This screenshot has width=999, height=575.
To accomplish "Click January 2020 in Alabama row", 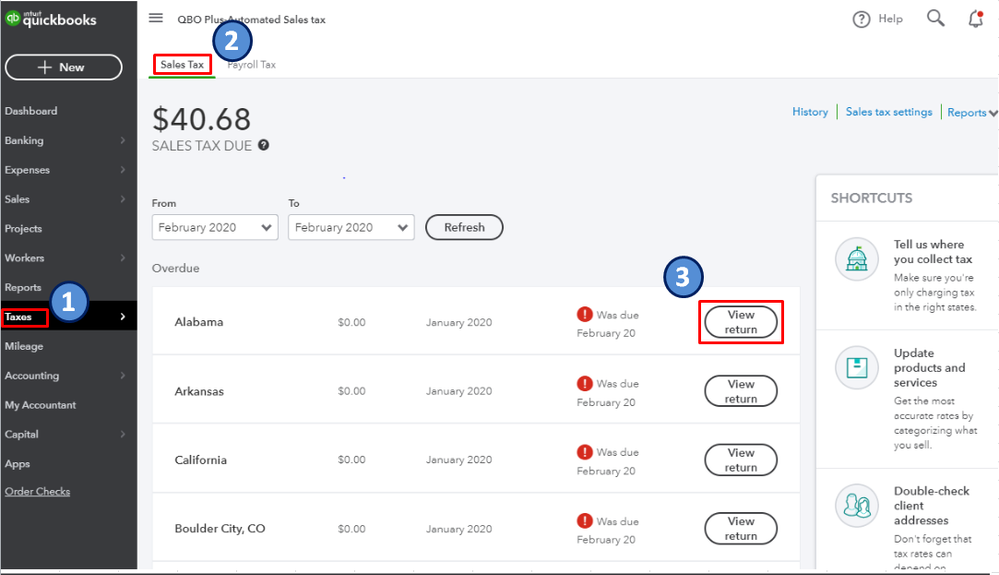I will coord(459,322).
